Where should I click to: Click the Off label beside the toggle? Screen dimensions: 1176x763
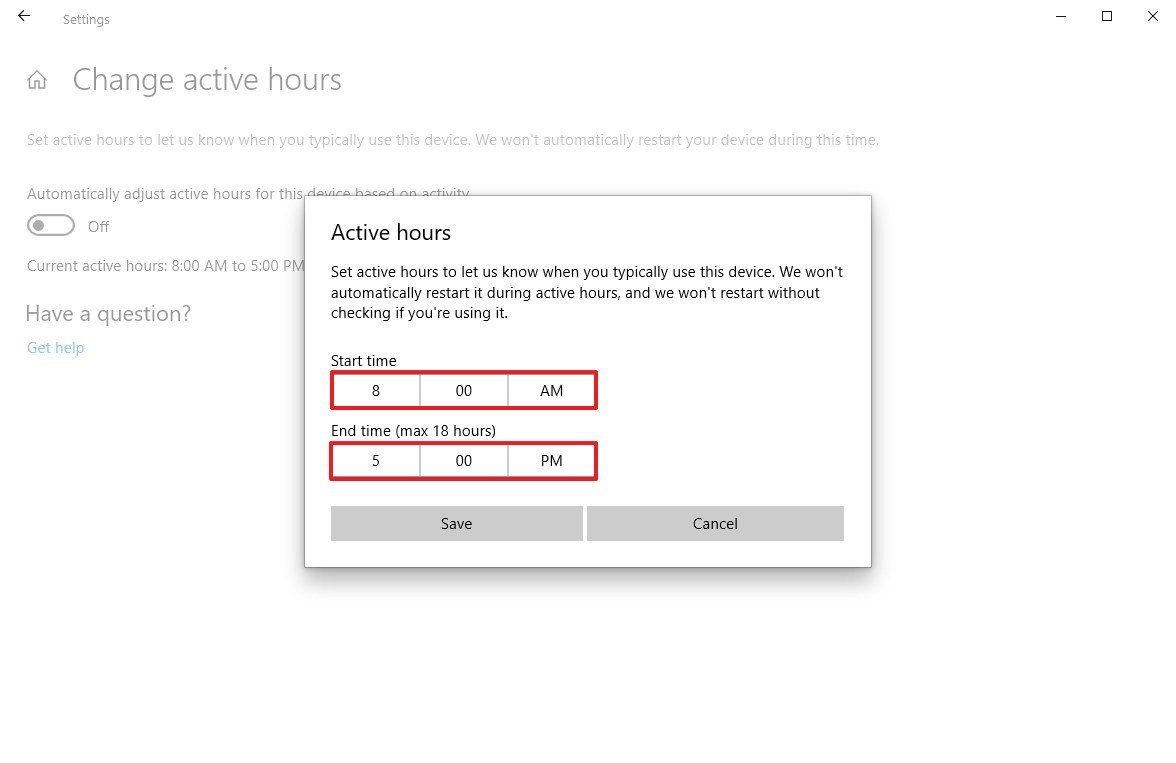coord(98,226)
